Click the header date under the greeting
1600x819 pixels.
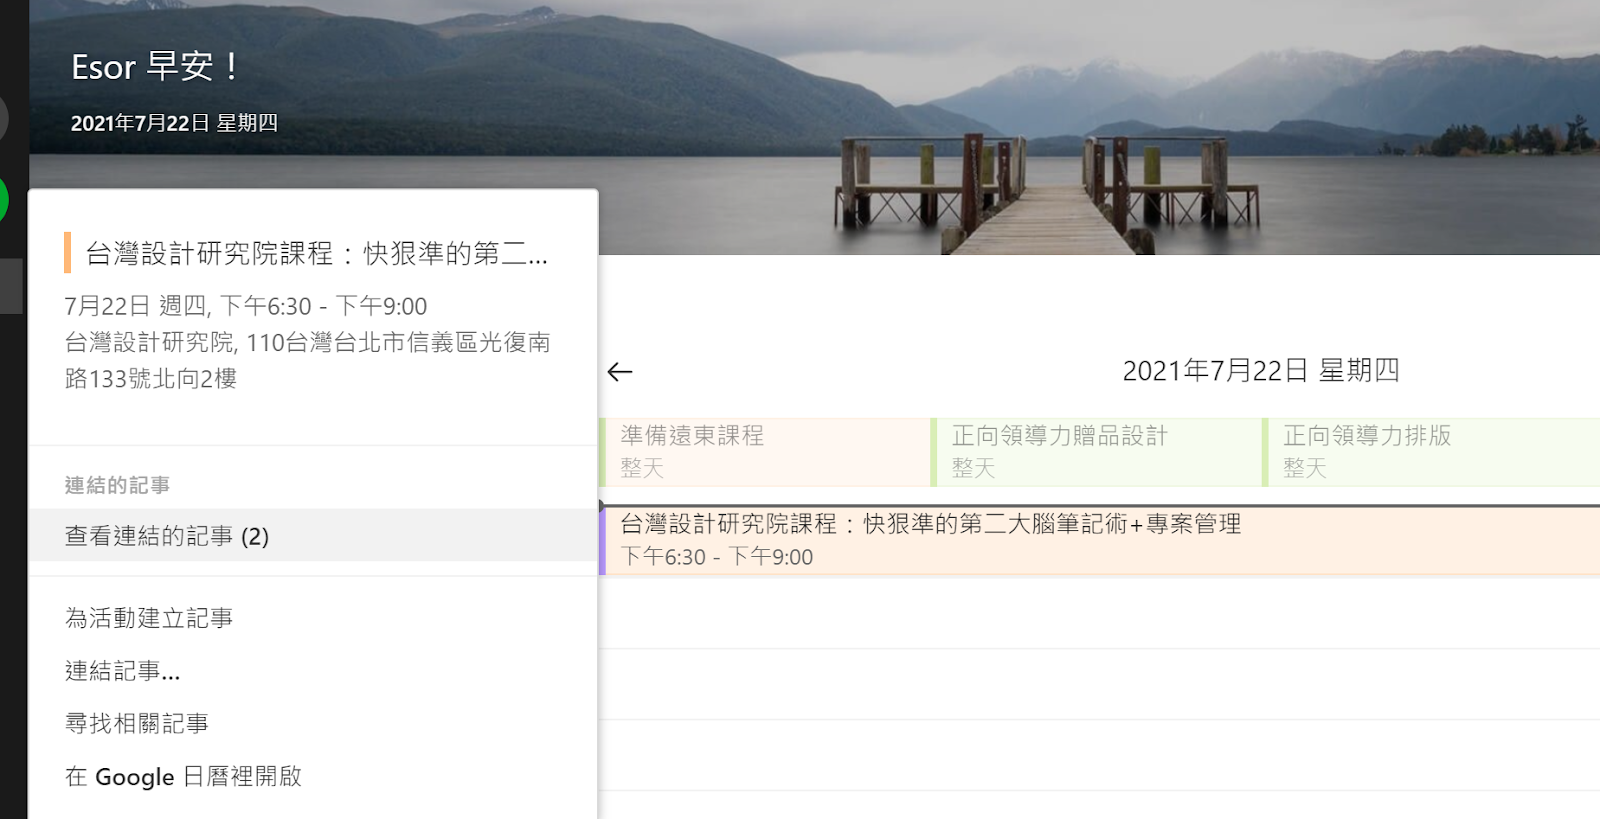point(174,123)
